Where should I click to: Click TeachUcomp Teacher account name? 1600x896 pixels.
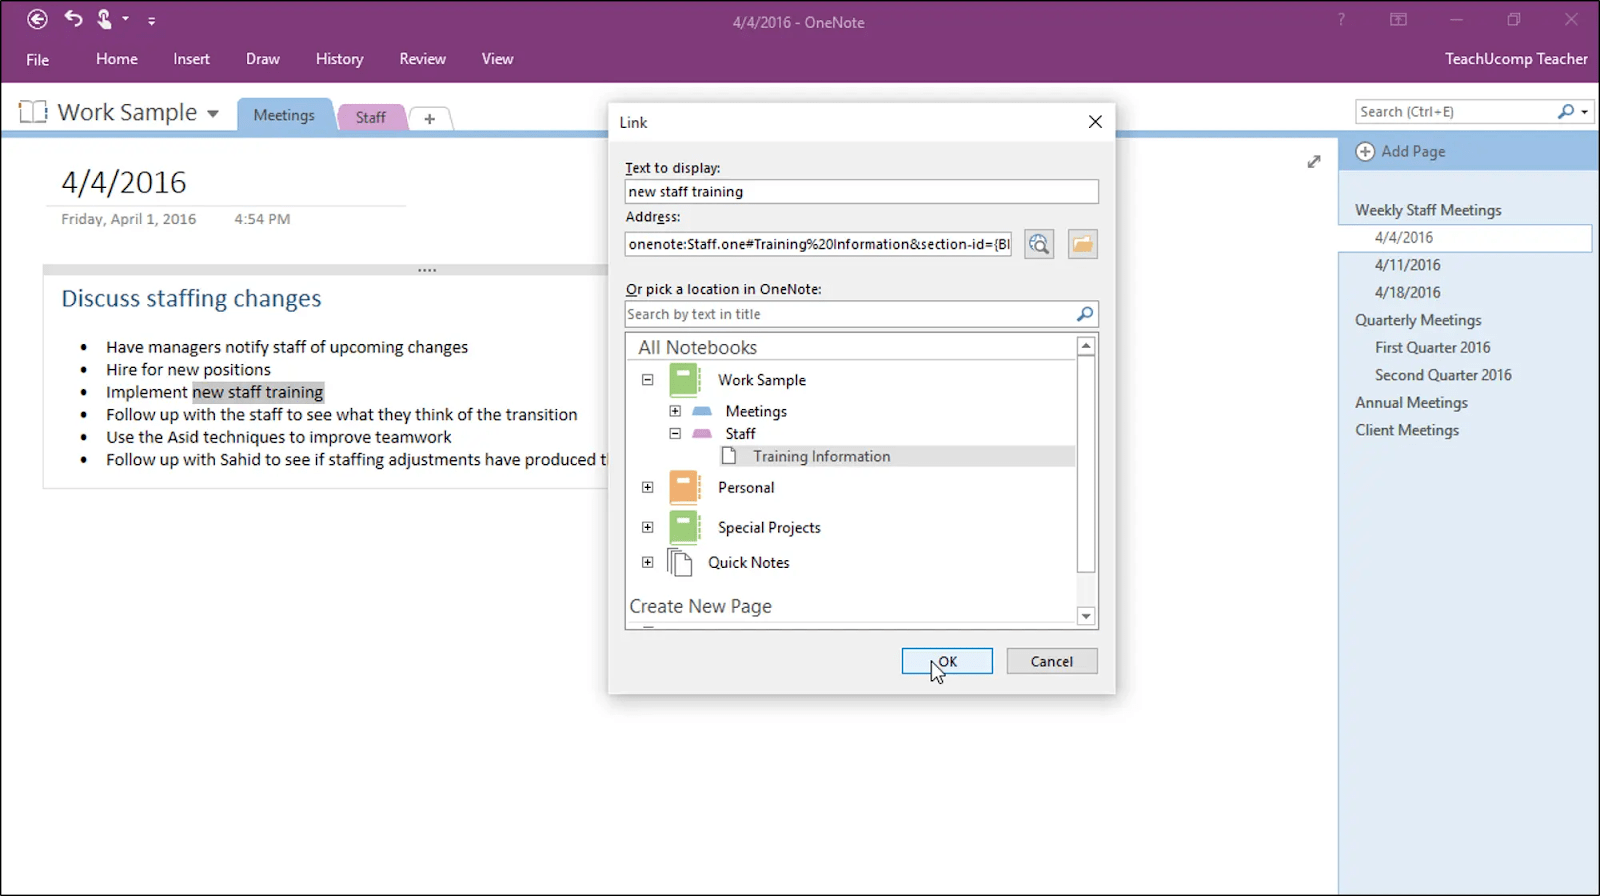click(x=1516, y=59)
